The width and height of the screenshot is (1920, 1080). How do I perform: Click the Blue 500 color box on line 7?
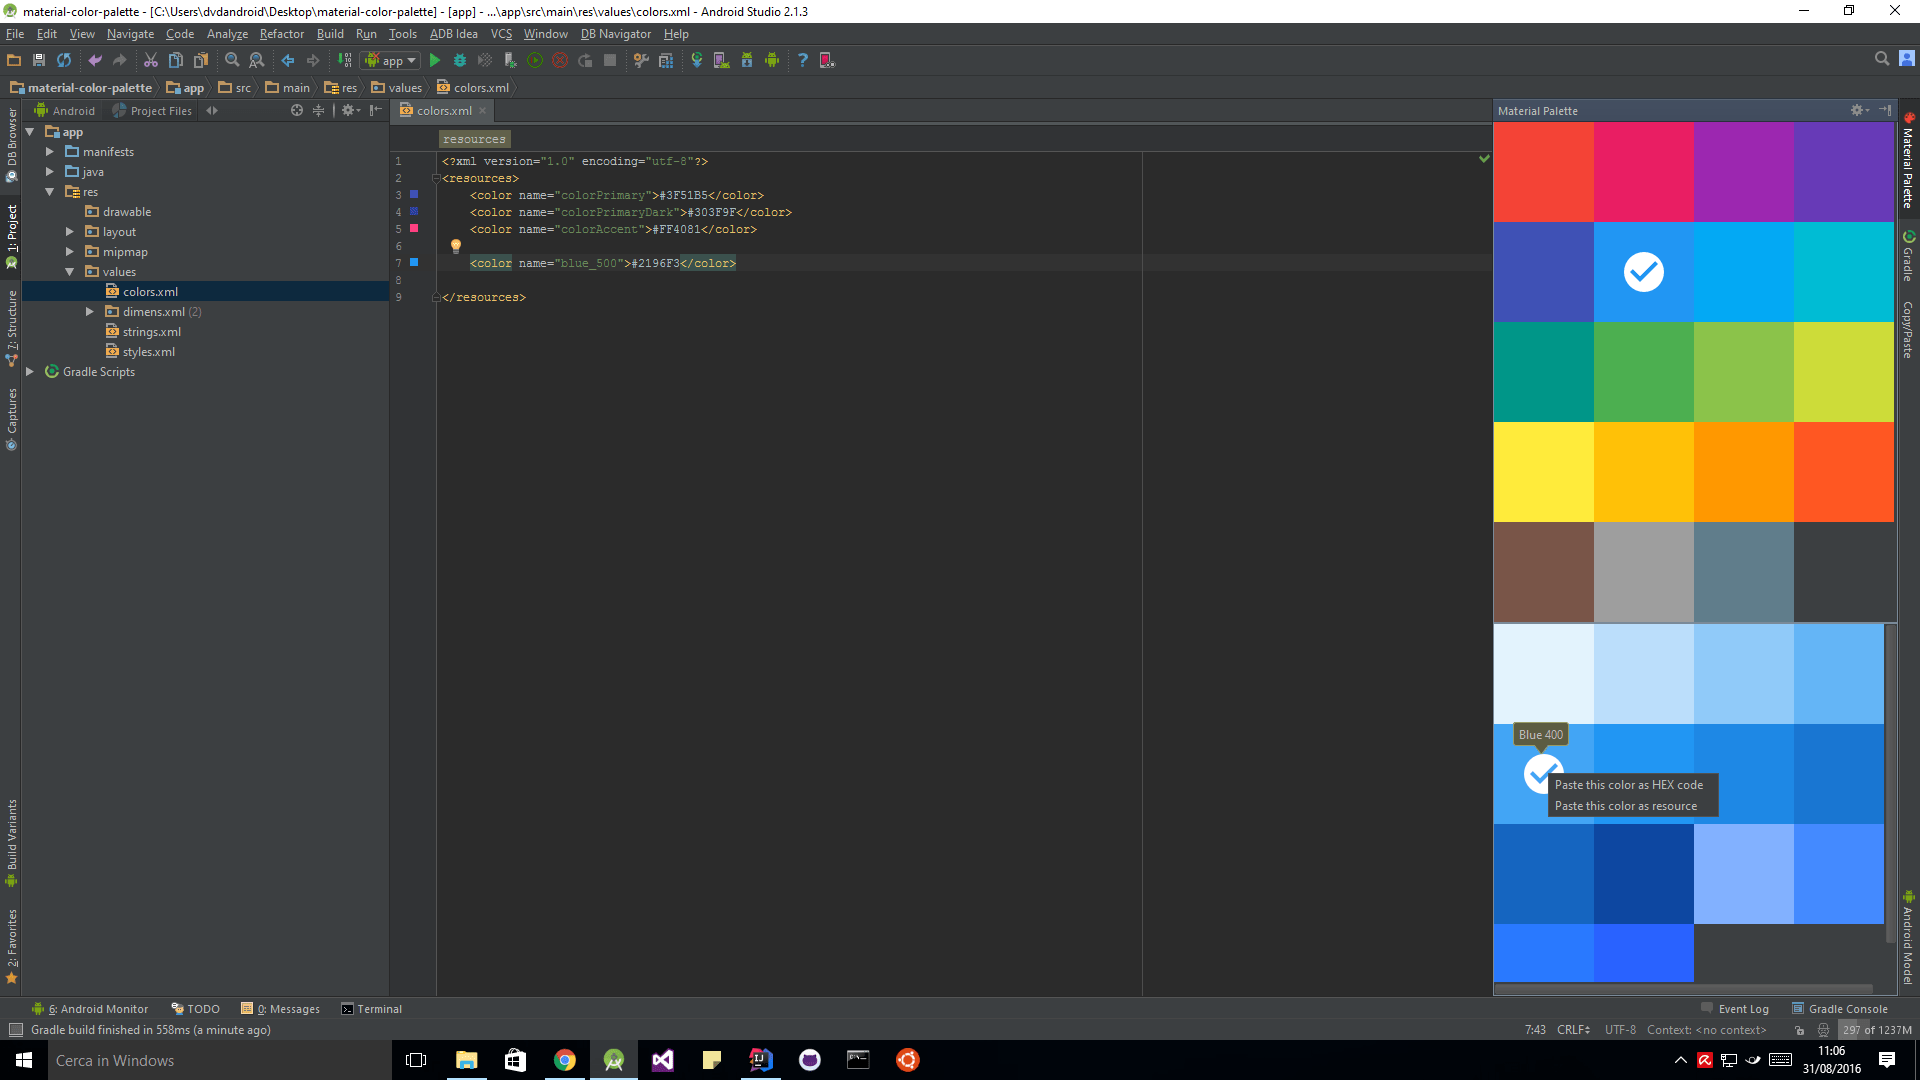tap(414, 262)
